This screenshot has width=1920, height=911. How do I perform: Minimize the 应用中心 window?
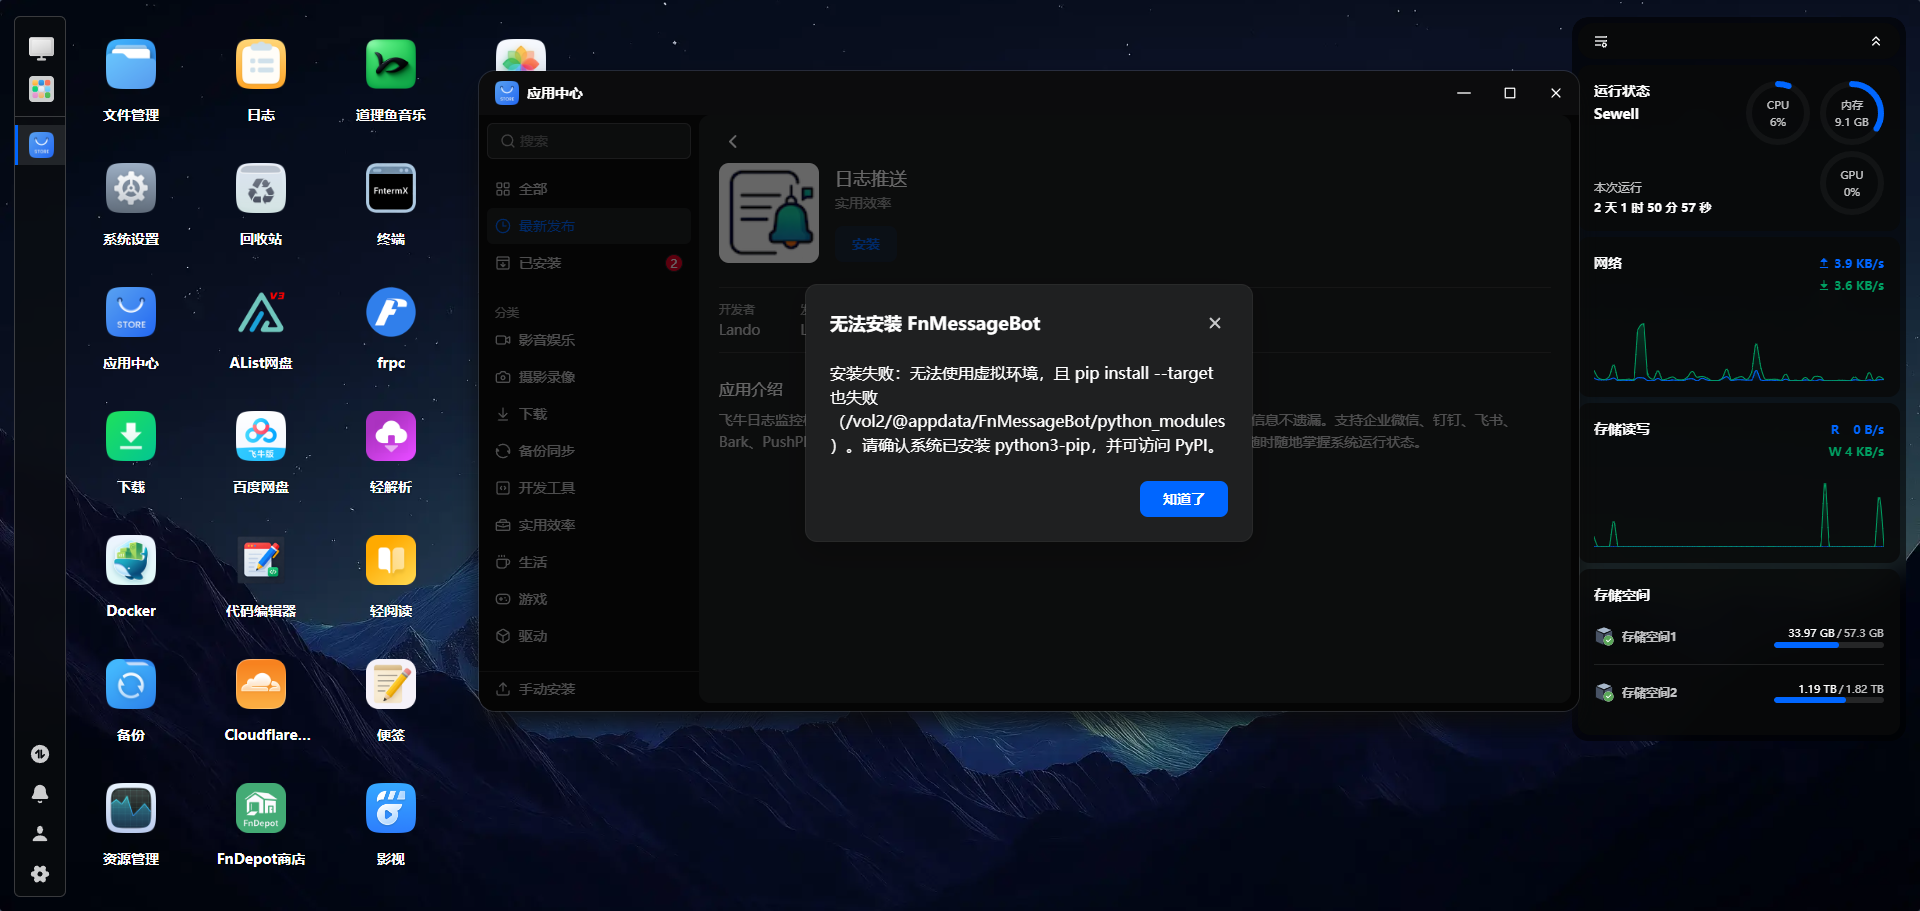tap(1464, 93)
